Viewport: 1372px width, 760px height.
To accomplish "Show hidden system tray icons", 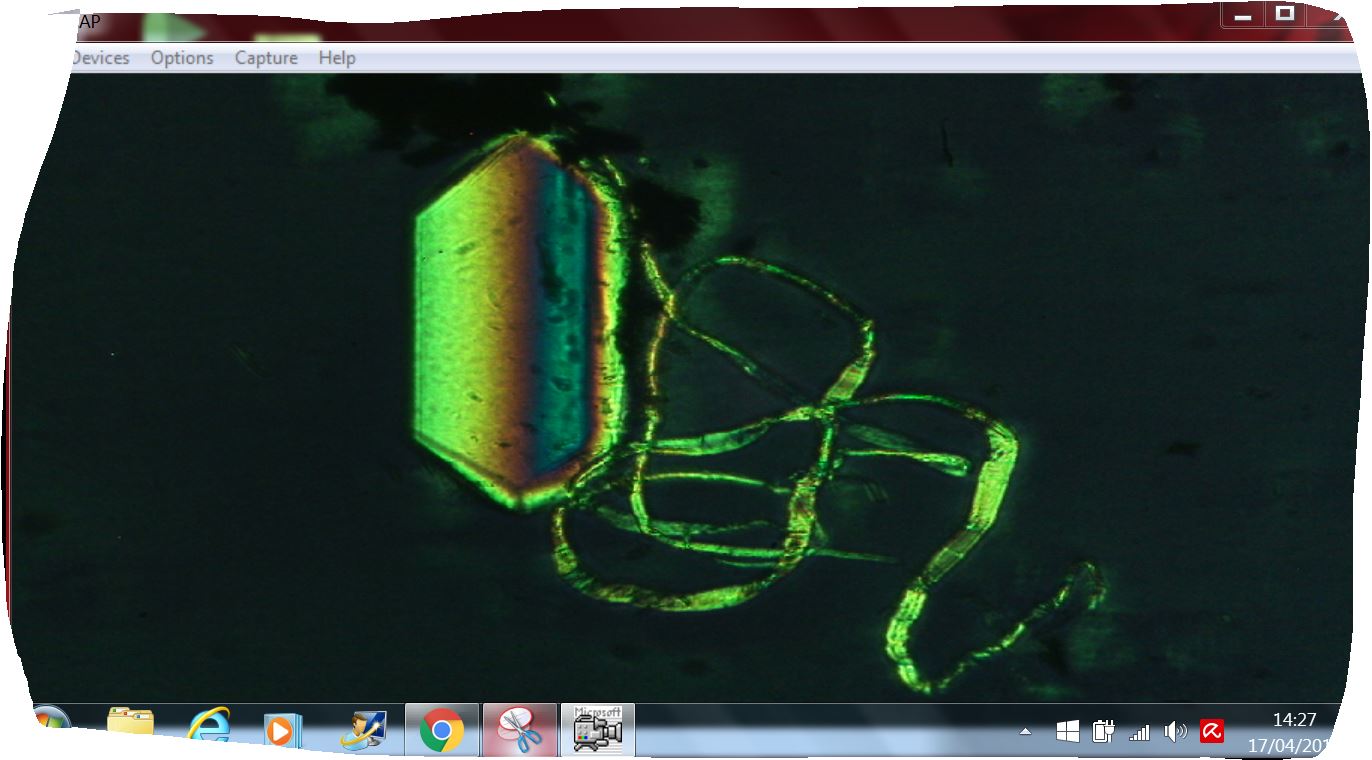I will (x=1025, y=732).
